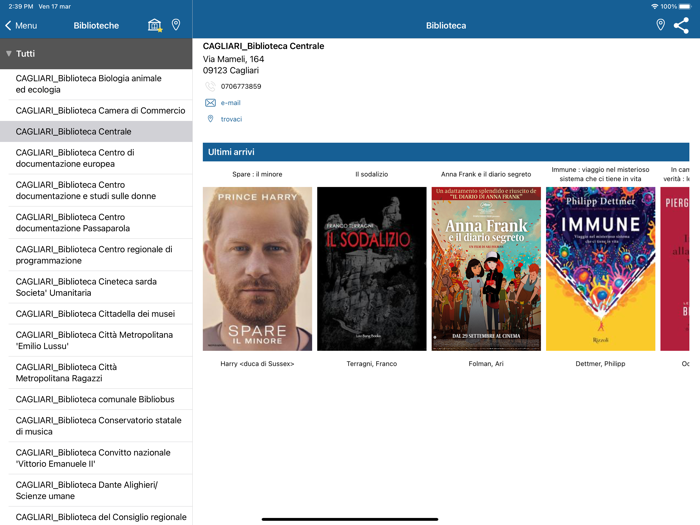
Task: Open the Spare Prince Harry book cover
Action: 257,269
